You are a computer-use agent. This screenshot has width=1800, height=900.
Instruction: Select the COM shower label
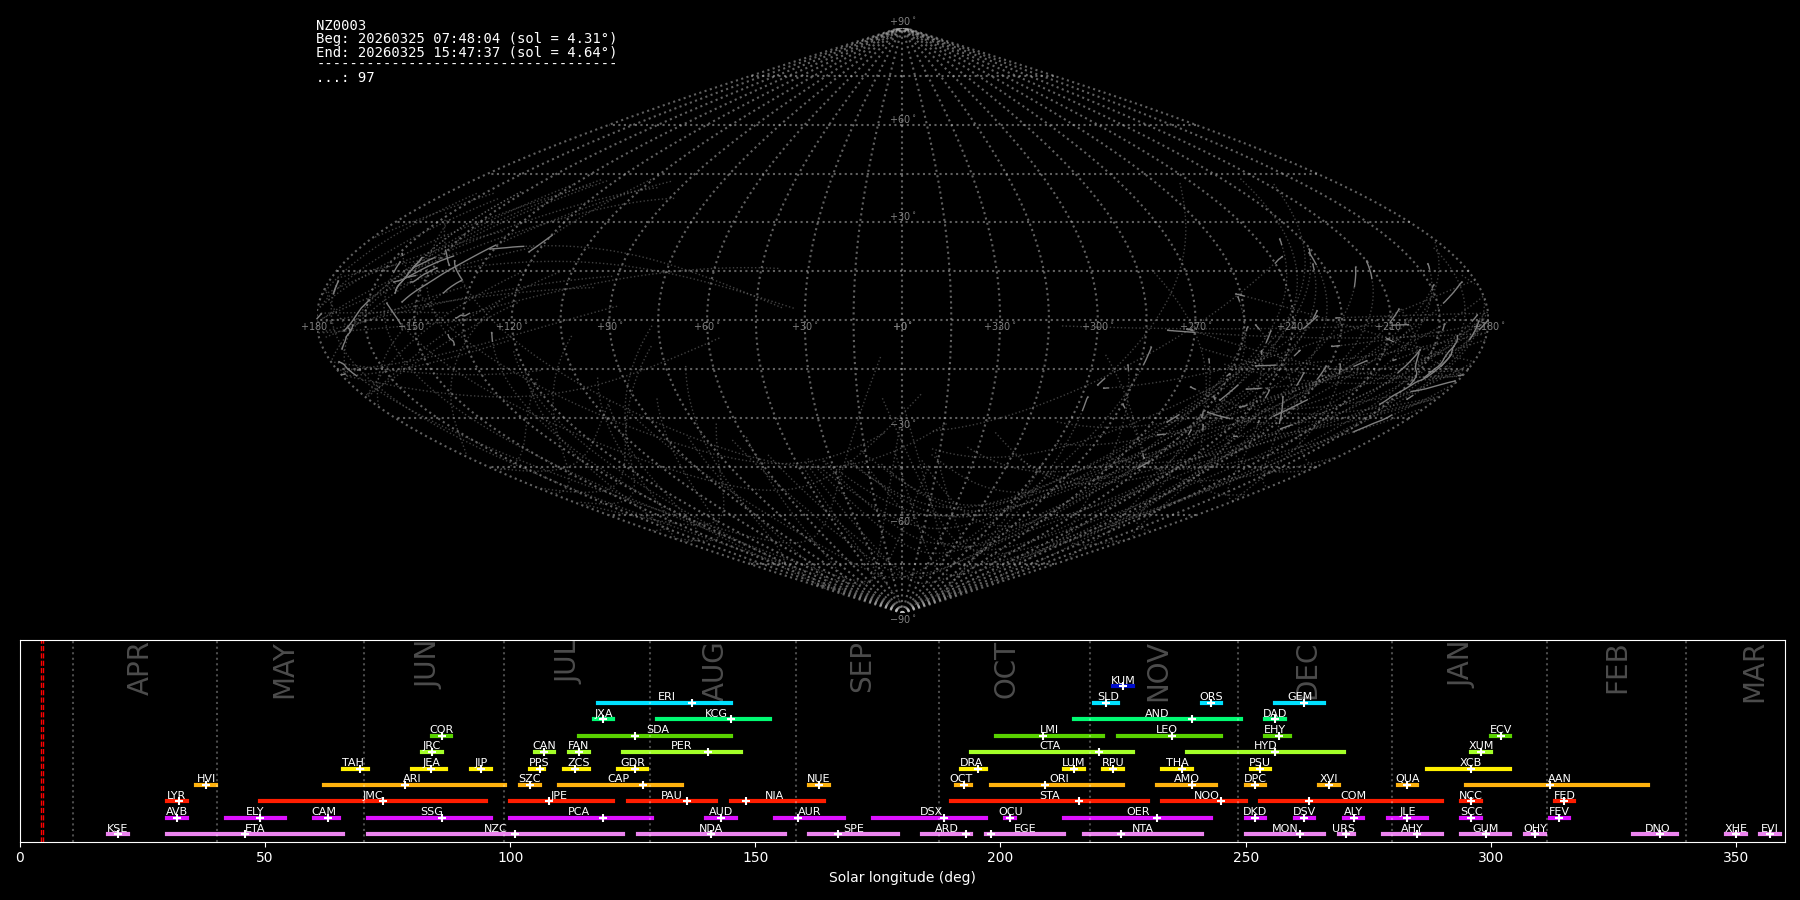(x=1353, y=796)
